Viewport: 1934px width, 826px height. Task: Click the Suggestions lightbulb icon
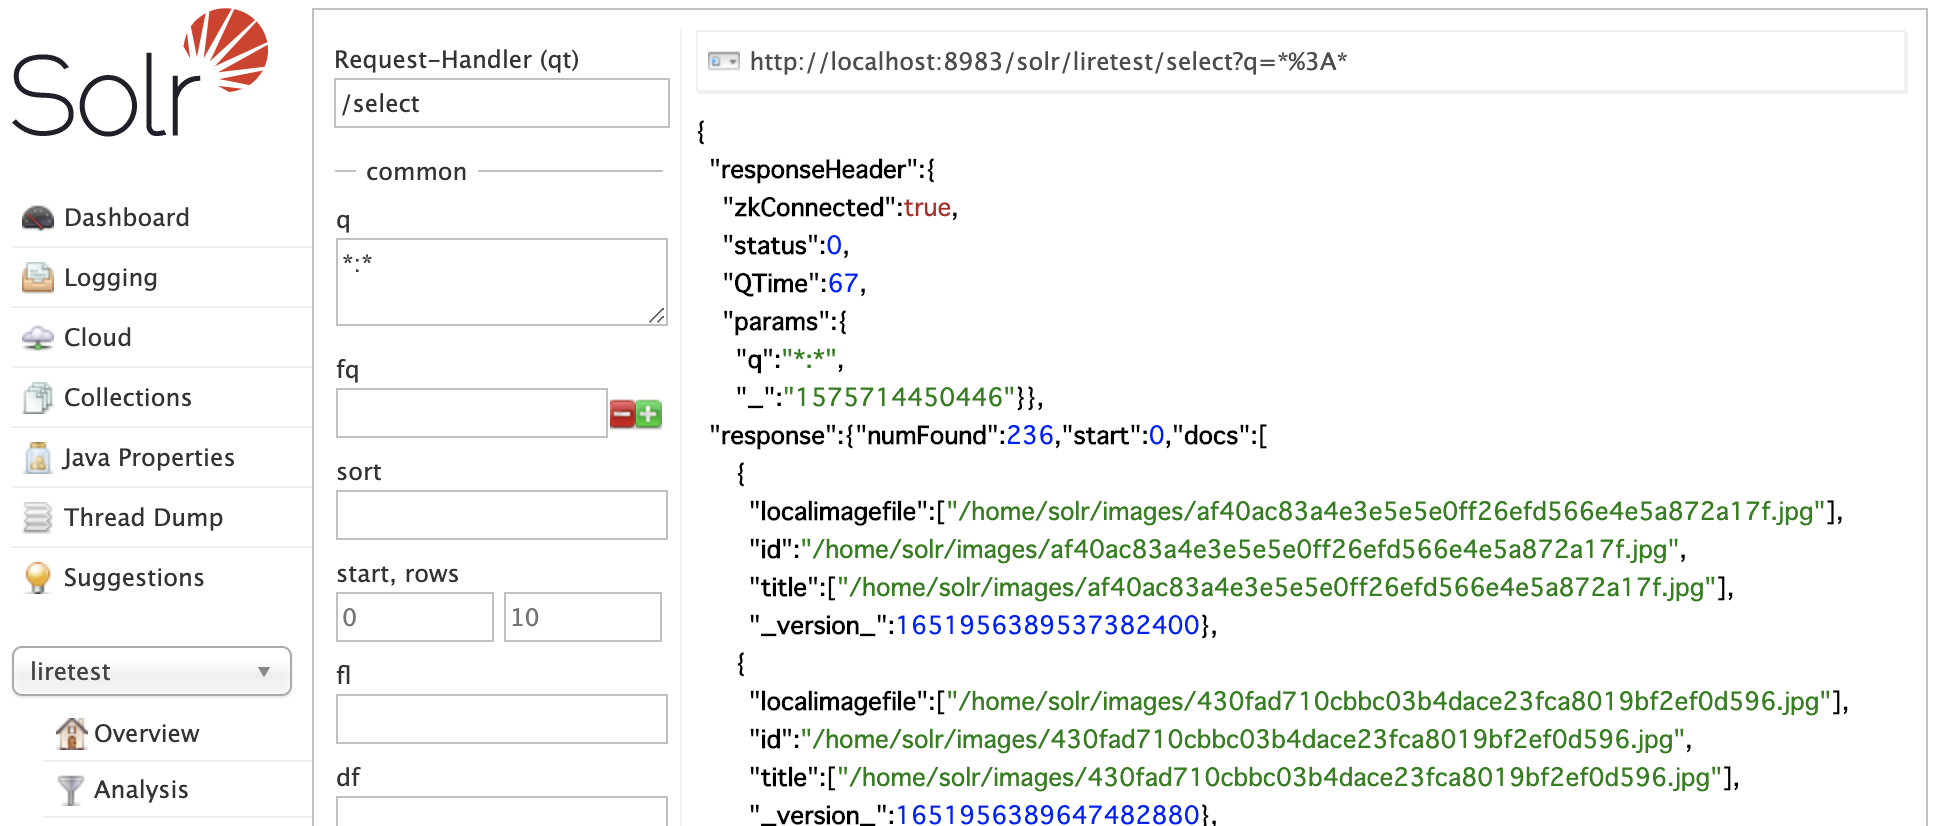(38, 577)
